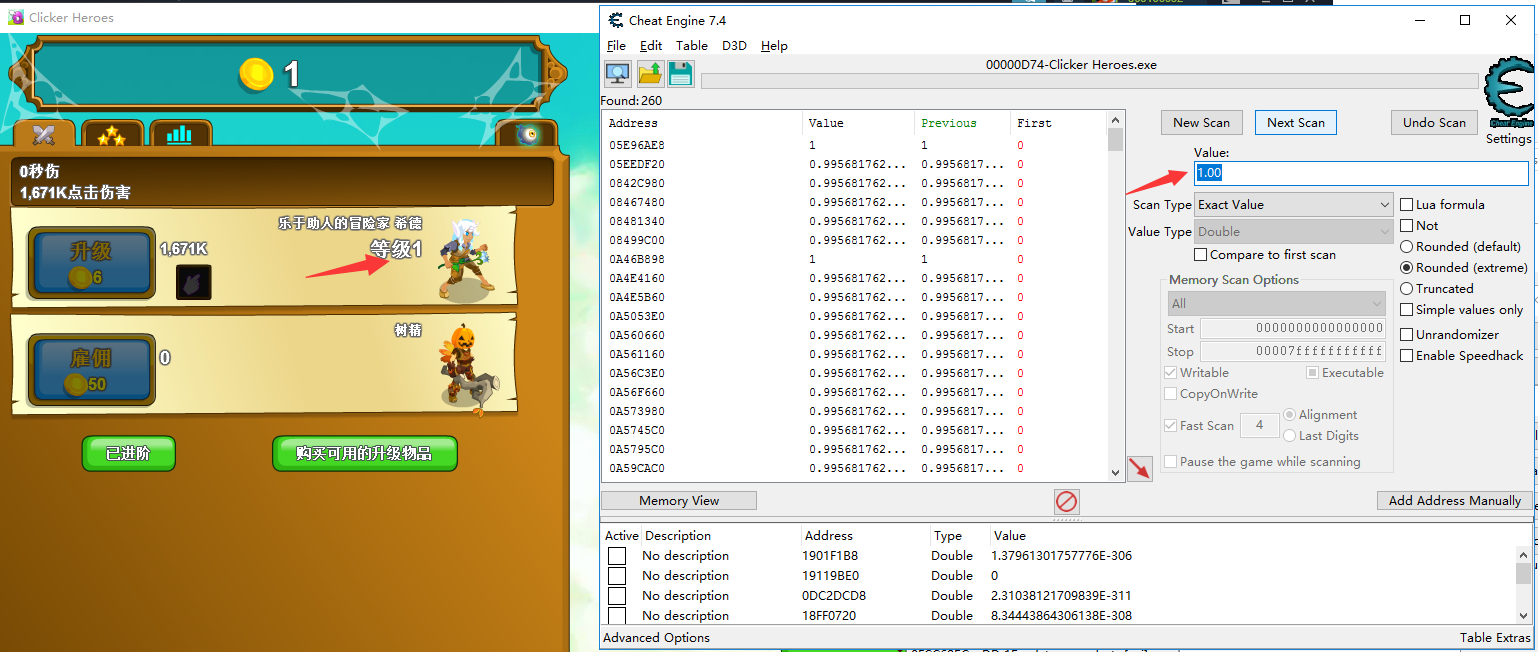Toggle the Not checkbox
Image resolution: width=1538 pixels, height=652 pixels.
pos(1407,225)
